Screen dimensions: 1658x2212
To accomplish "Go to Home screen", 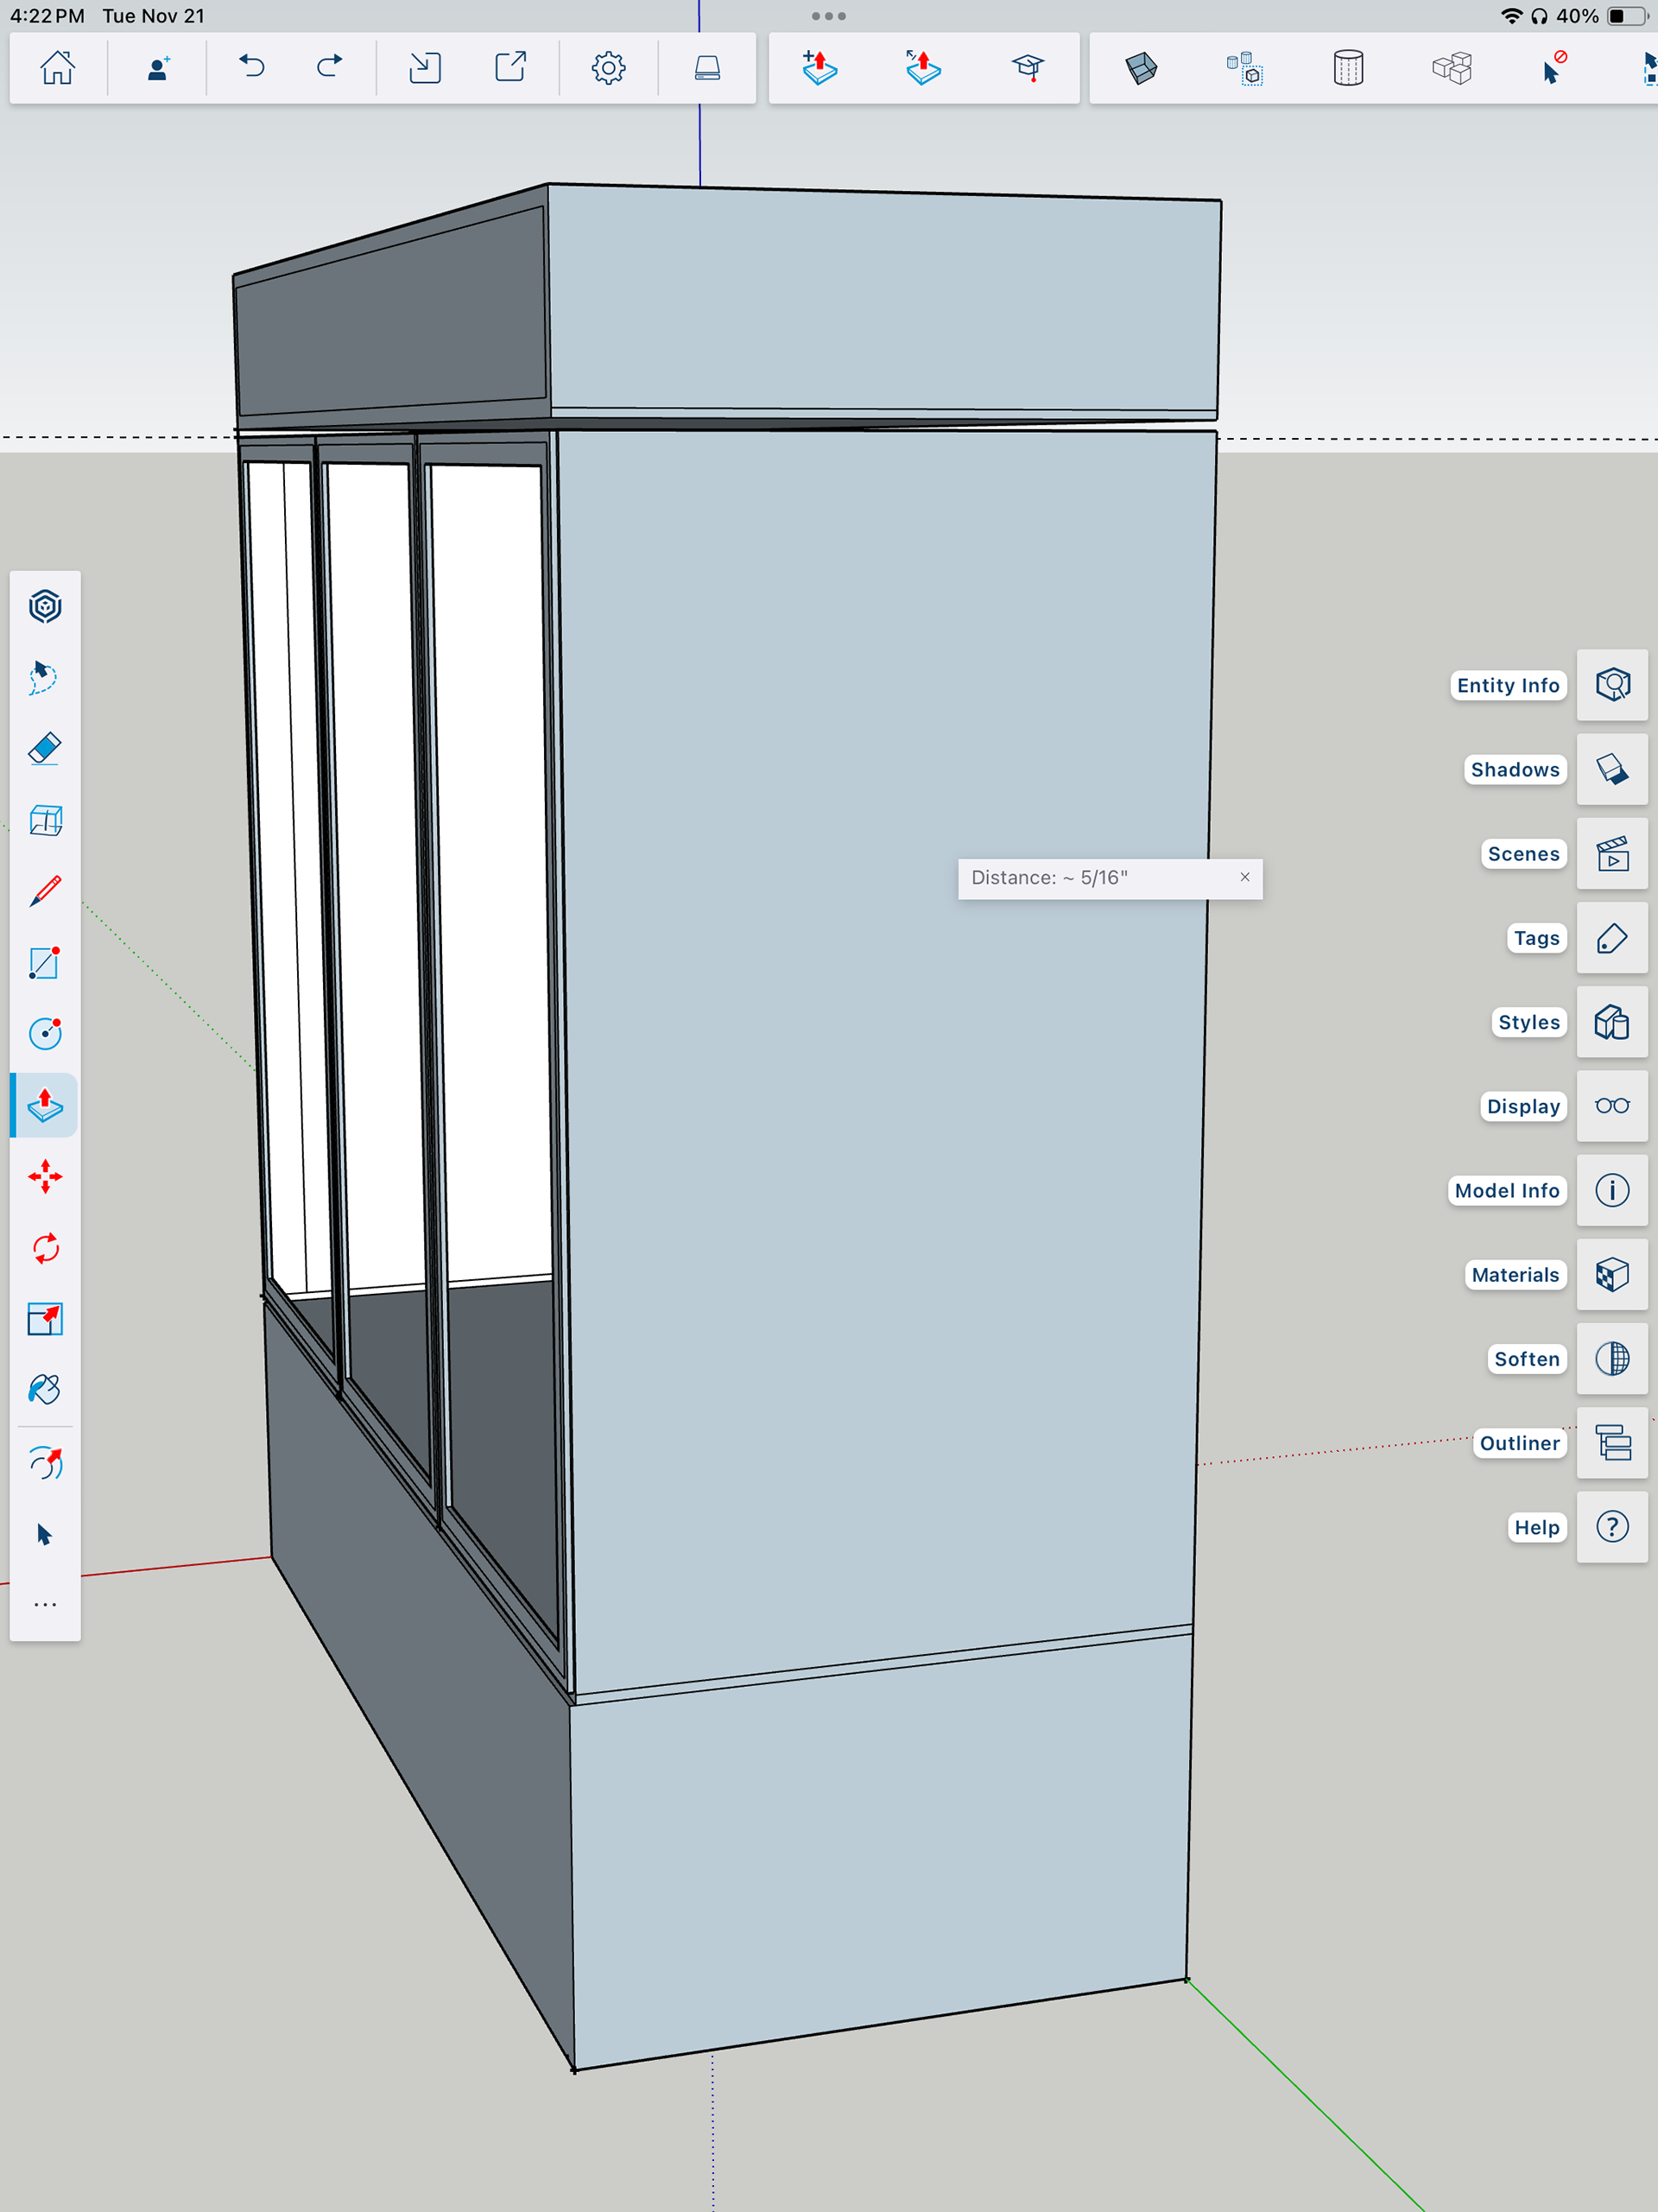I will (57, 67).
